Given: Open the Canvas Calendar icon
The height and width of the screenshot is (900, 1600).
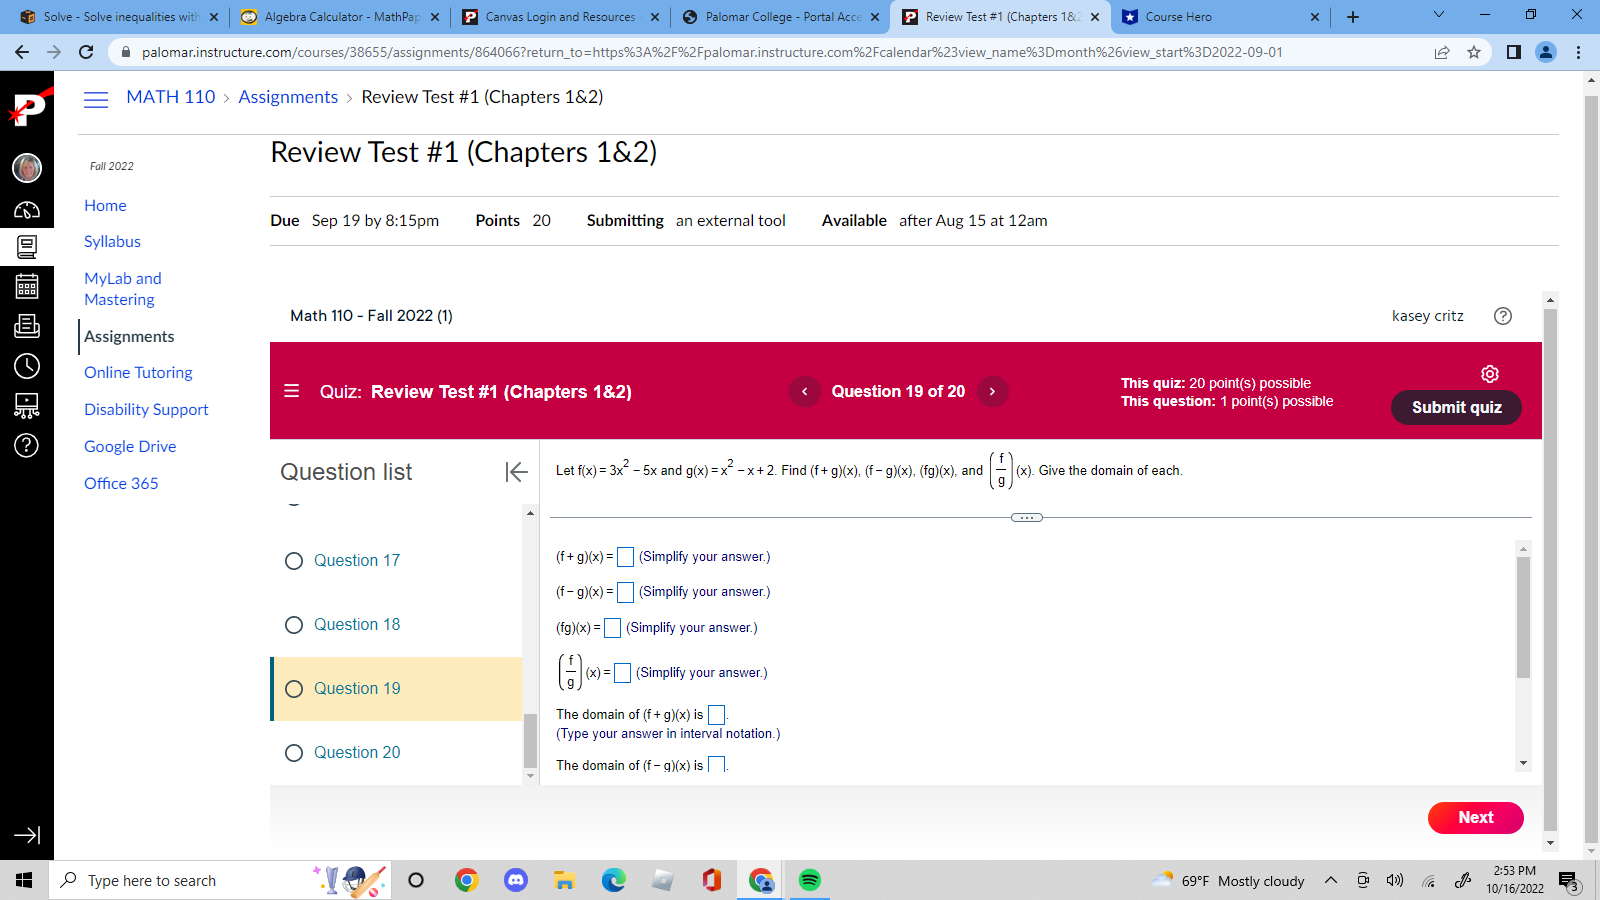Looking at the screenshot, I should [x=27, y=286].
